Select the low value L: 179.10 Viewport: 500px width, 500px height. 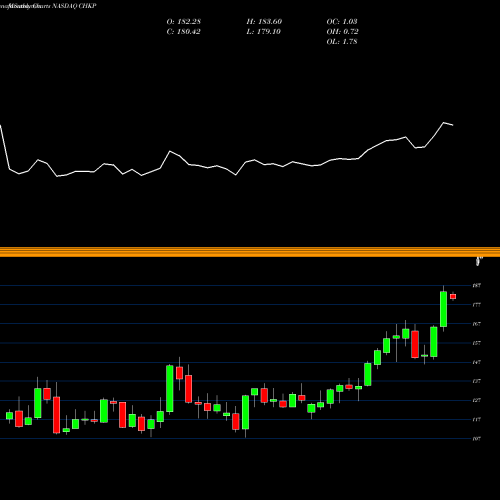[x=264, y=32]
